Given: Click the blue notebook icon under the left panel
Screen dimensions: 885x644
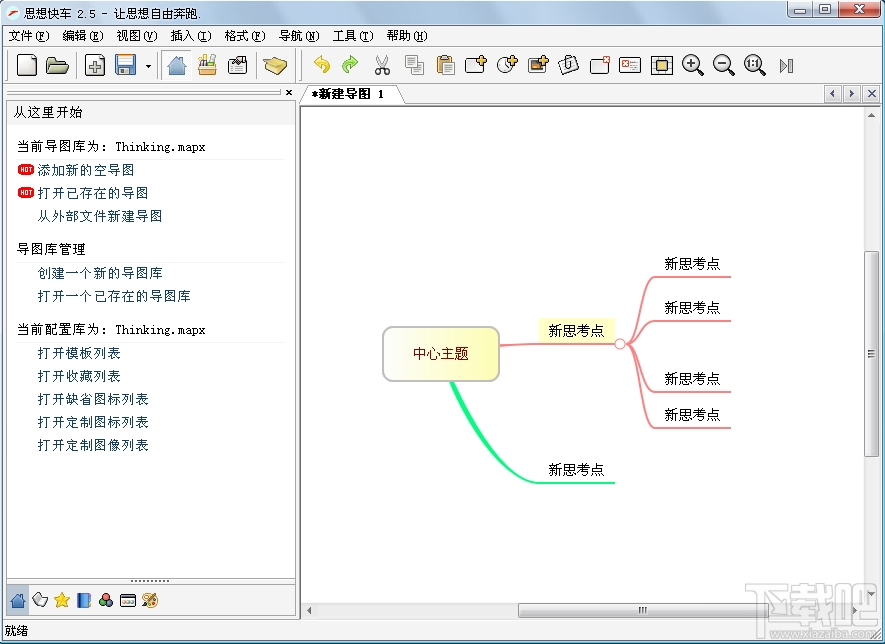Looking at the screenshot, I should click(84, 600).
